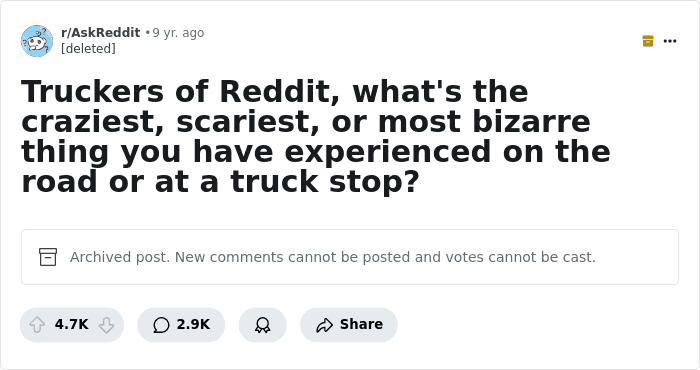
Task: Click the 4.7K vote count
Action: click(71, 324)
